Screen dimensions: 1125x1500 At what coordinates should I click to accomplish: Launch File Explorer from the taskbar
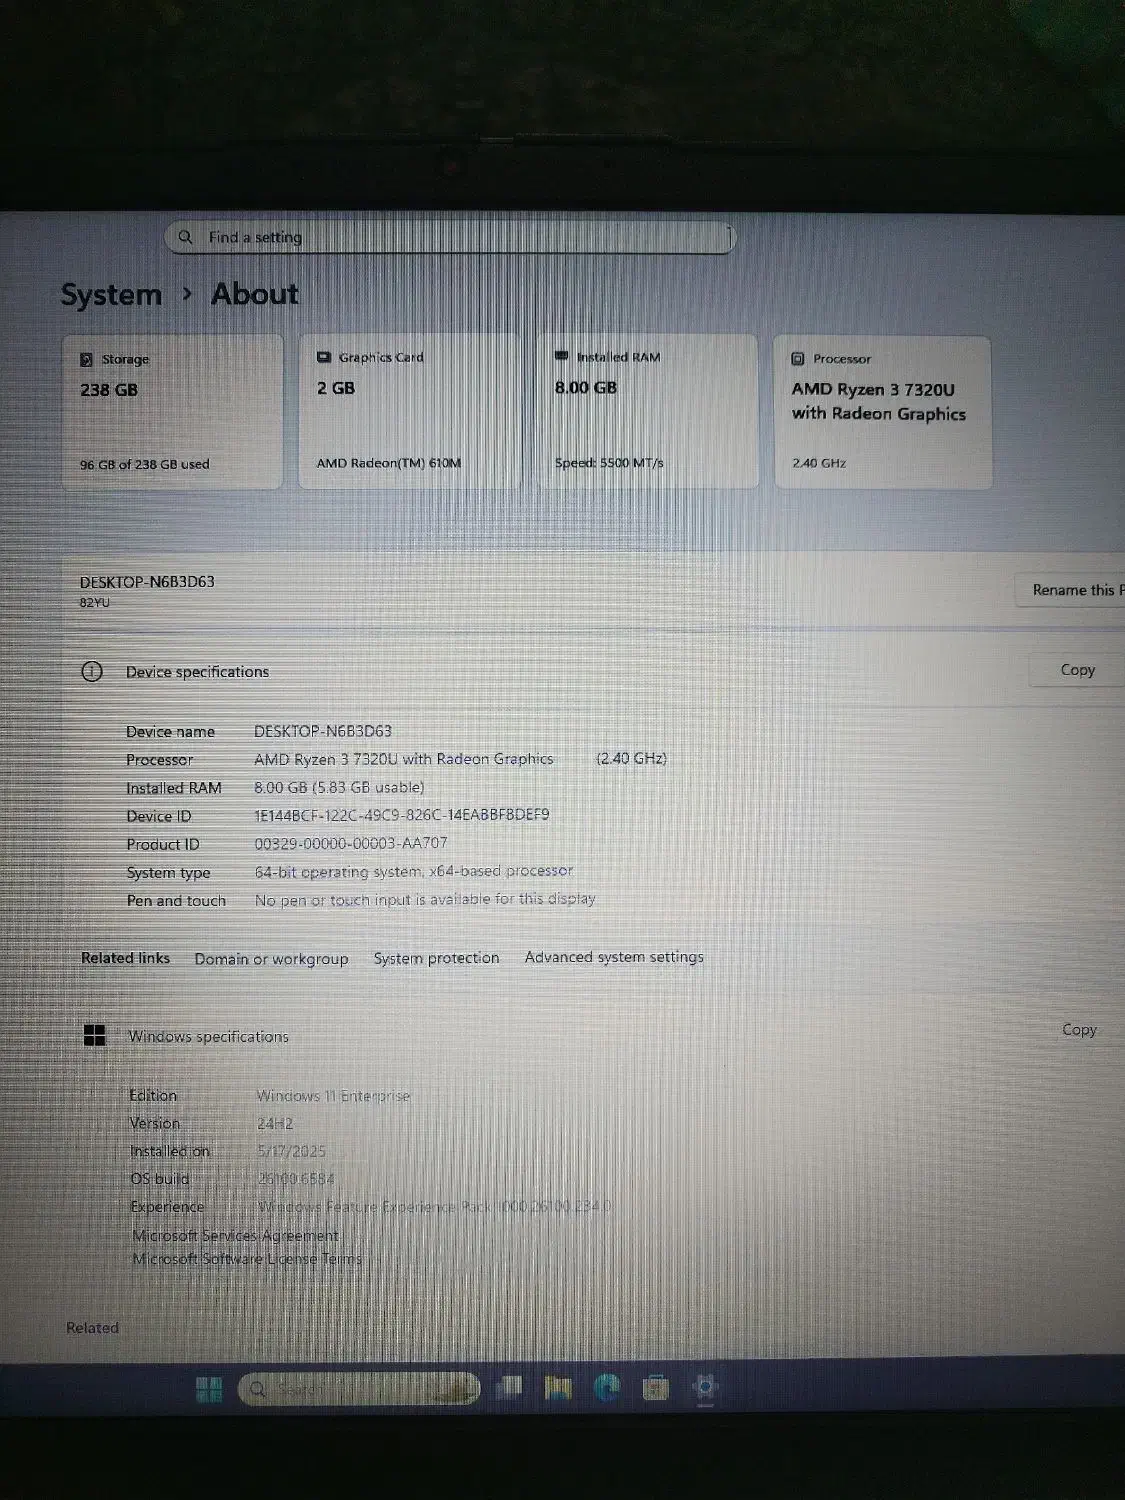(558, 1388)
